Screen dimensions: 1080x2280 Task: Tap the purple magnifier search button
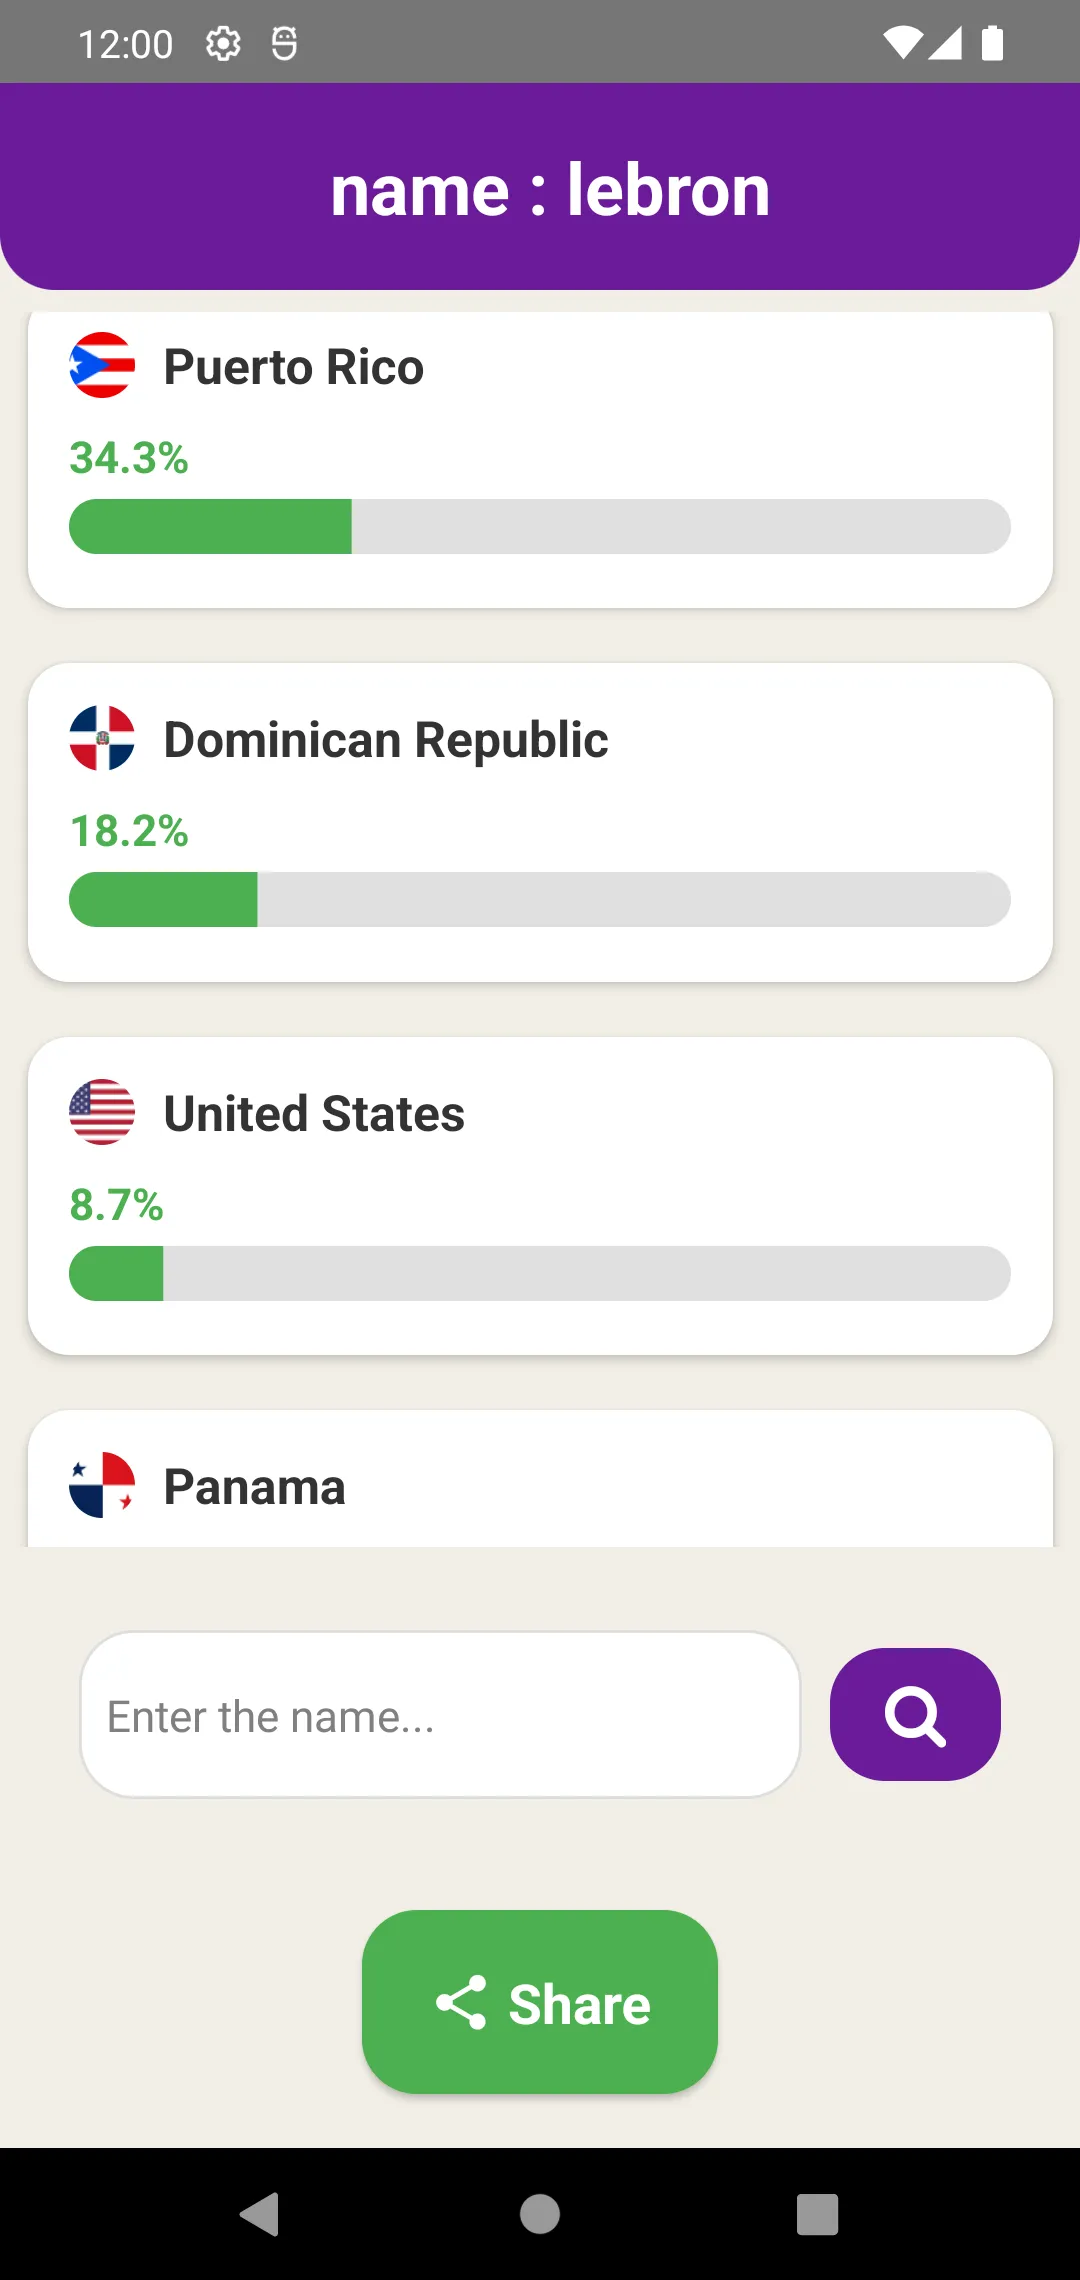coord(915,1714)
